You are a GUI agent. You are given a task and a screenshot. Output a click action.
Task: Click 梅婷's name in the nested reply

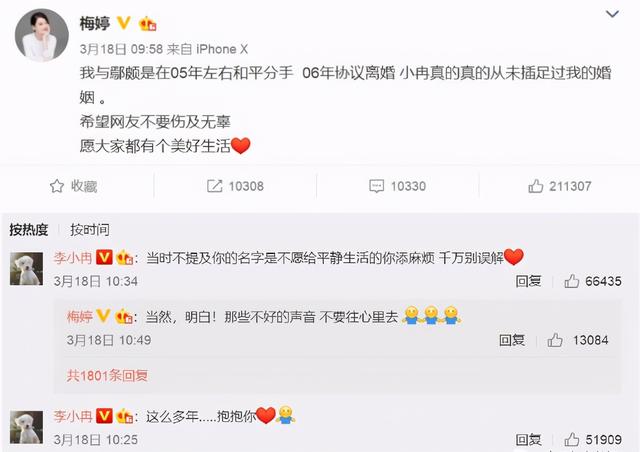click(80, 316)
